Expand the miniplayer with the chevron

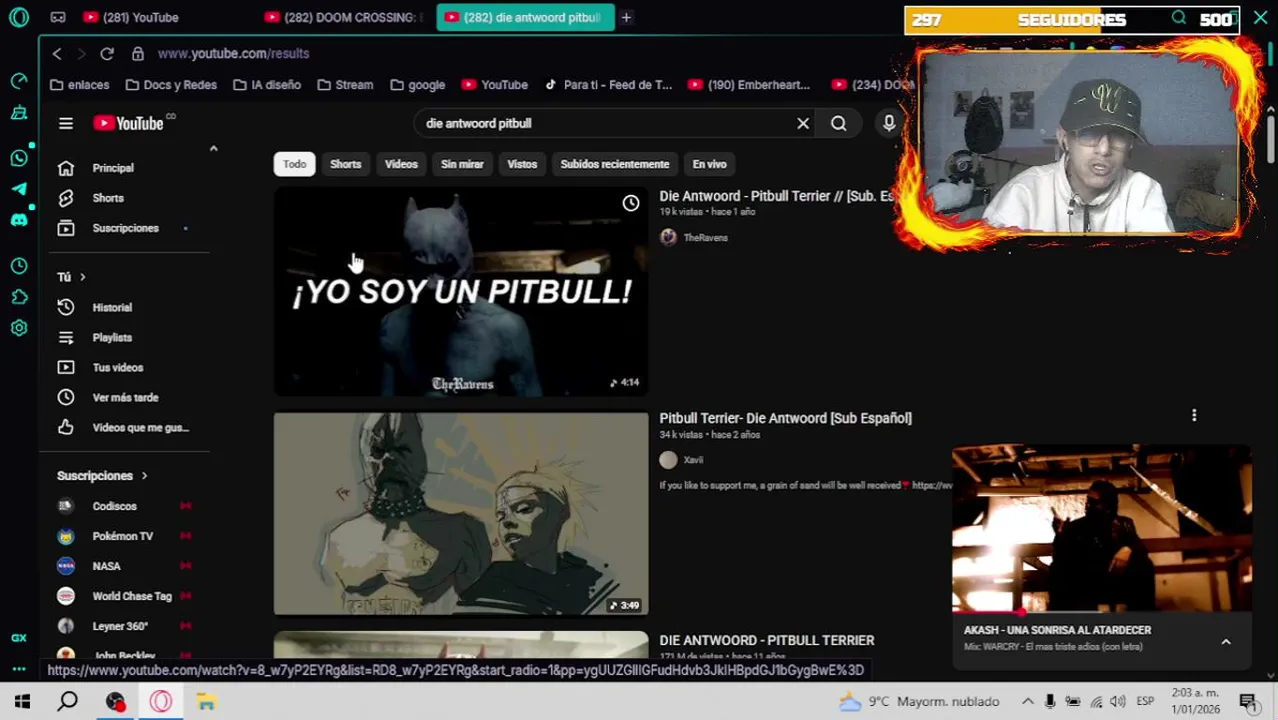coord(1226,641)
